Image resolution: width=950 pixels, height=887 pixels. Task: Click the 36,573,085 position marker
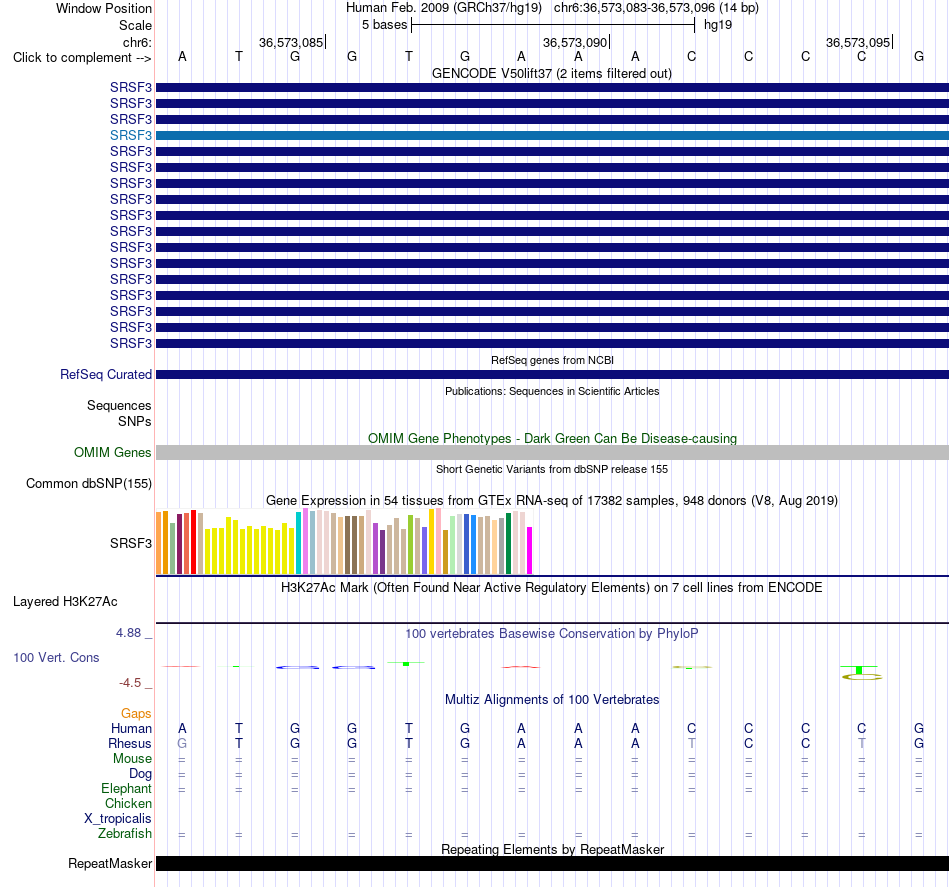pyautogui.click(x=291, y=42)
